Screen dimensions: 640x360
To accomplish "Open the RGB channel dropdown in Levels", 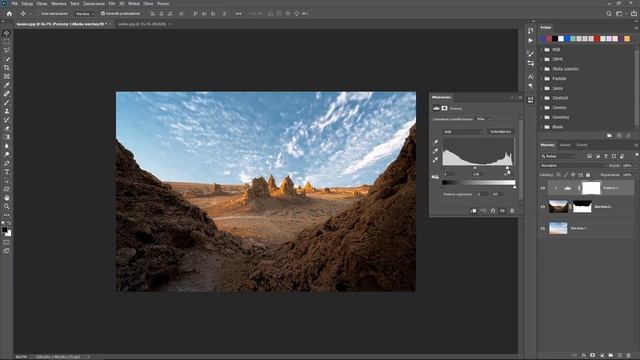I will [463, 132].
